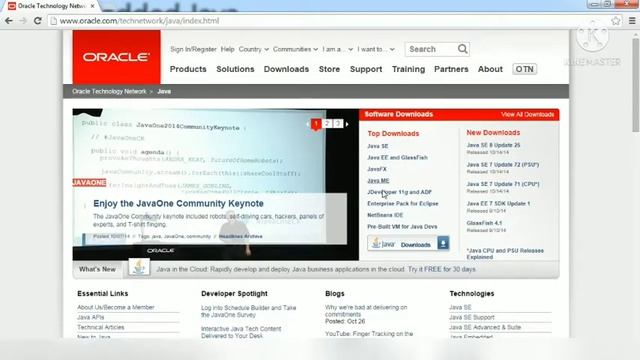Click the Java Downloads button
Screen dimensions: 640x360
(x=408, y=244)
